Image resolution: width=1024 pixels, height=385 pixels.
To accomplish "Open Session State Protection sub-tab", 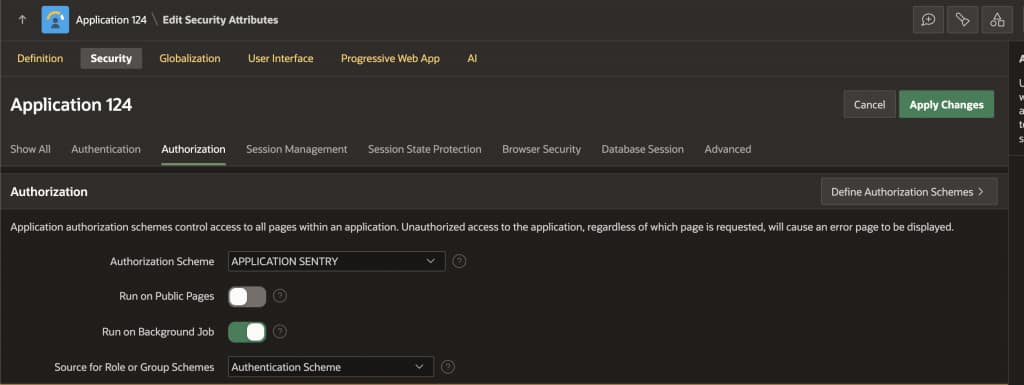I will [x=424, y=149].
